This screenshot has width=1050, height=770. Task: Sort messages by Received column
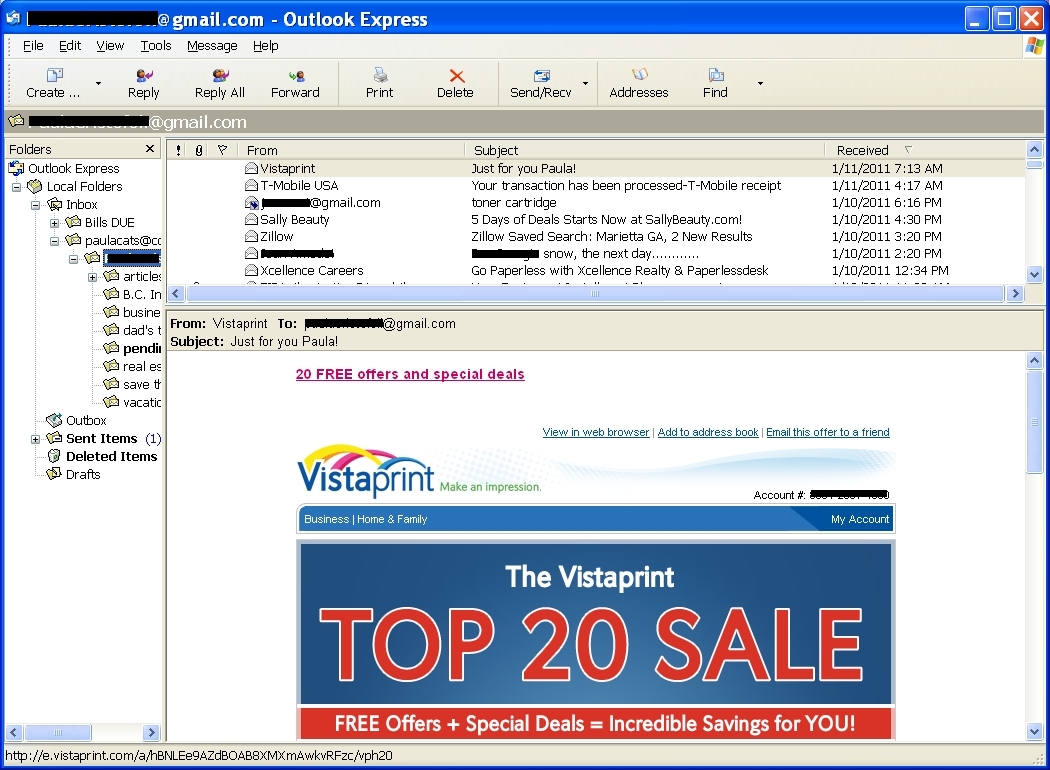tap(924, 150)
